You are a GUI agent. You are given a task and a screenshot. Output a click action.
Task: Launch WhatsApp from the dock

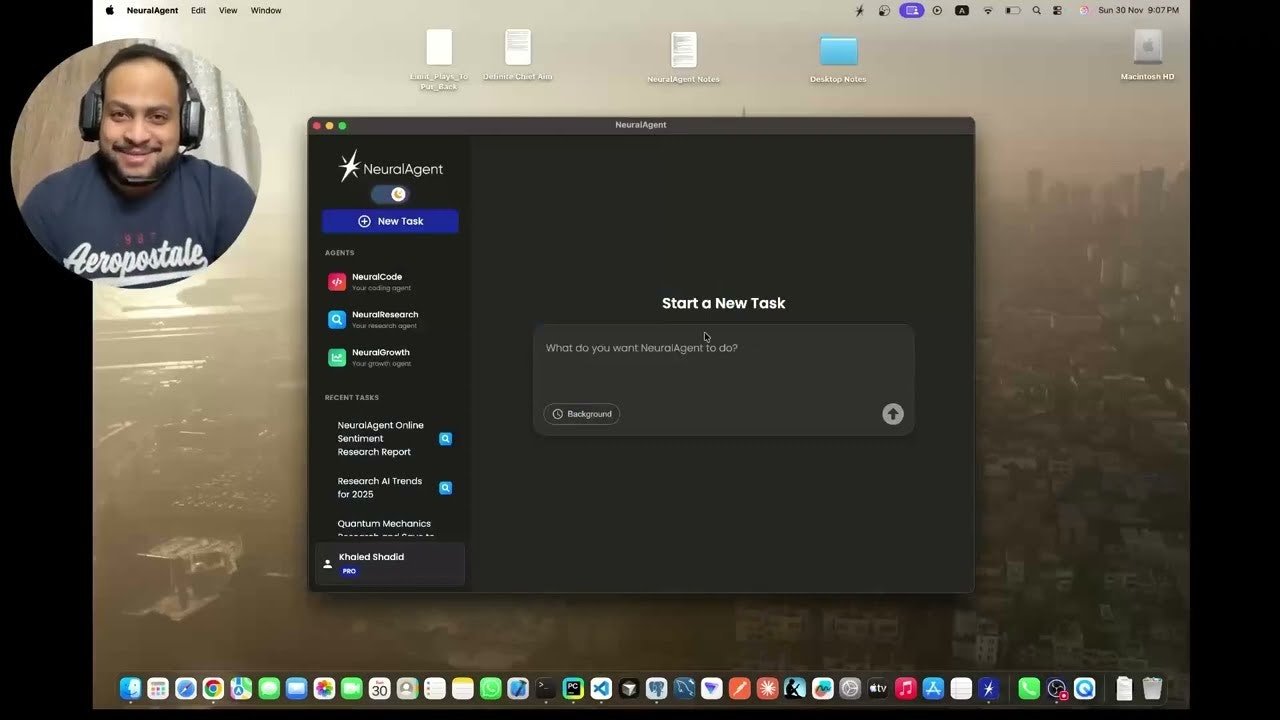[490, 688]
